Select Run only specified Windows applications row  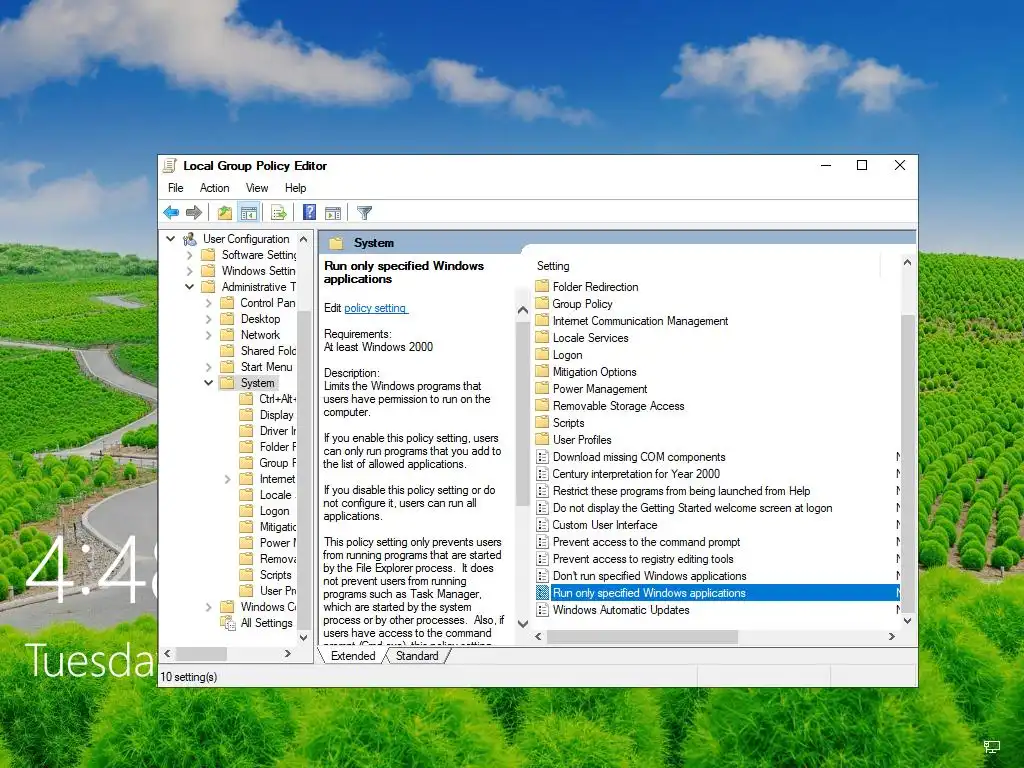(716, 592)
